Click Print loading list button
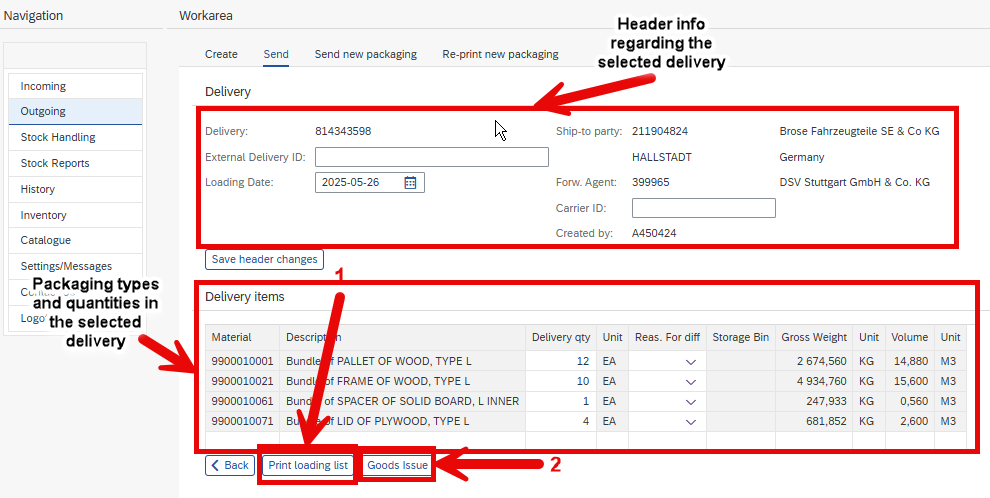990x498 pixels. [x=308, y=465]
